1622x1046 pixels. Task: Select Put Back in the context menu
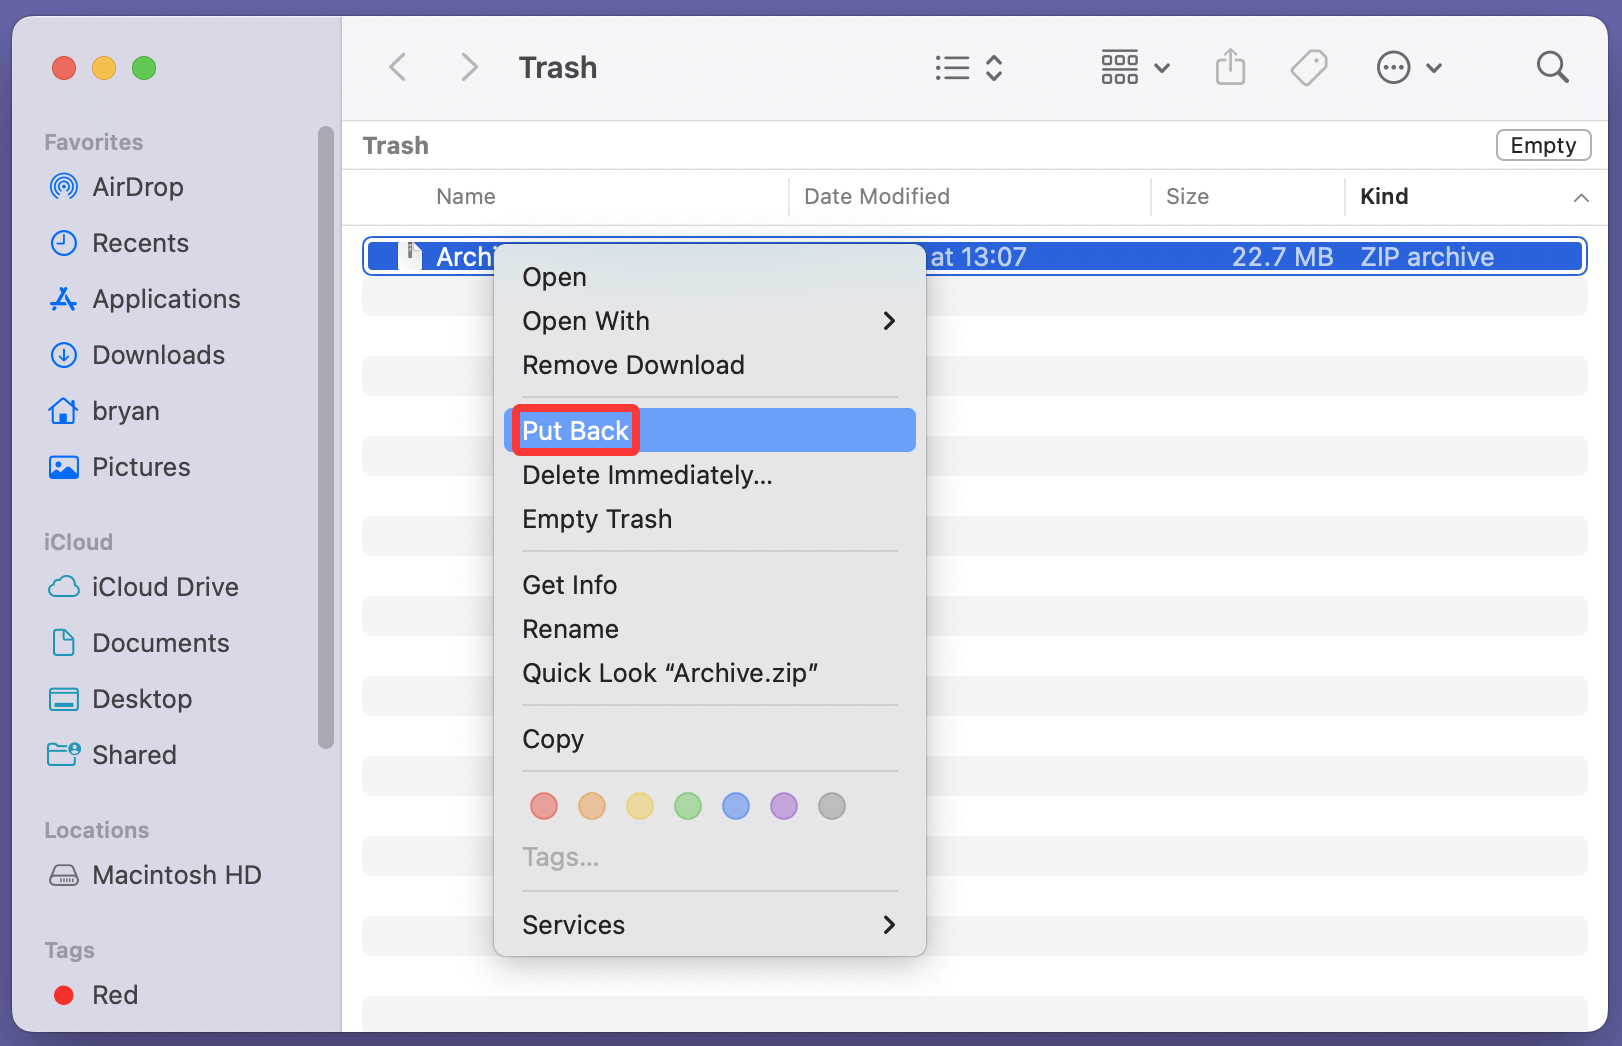575,429
